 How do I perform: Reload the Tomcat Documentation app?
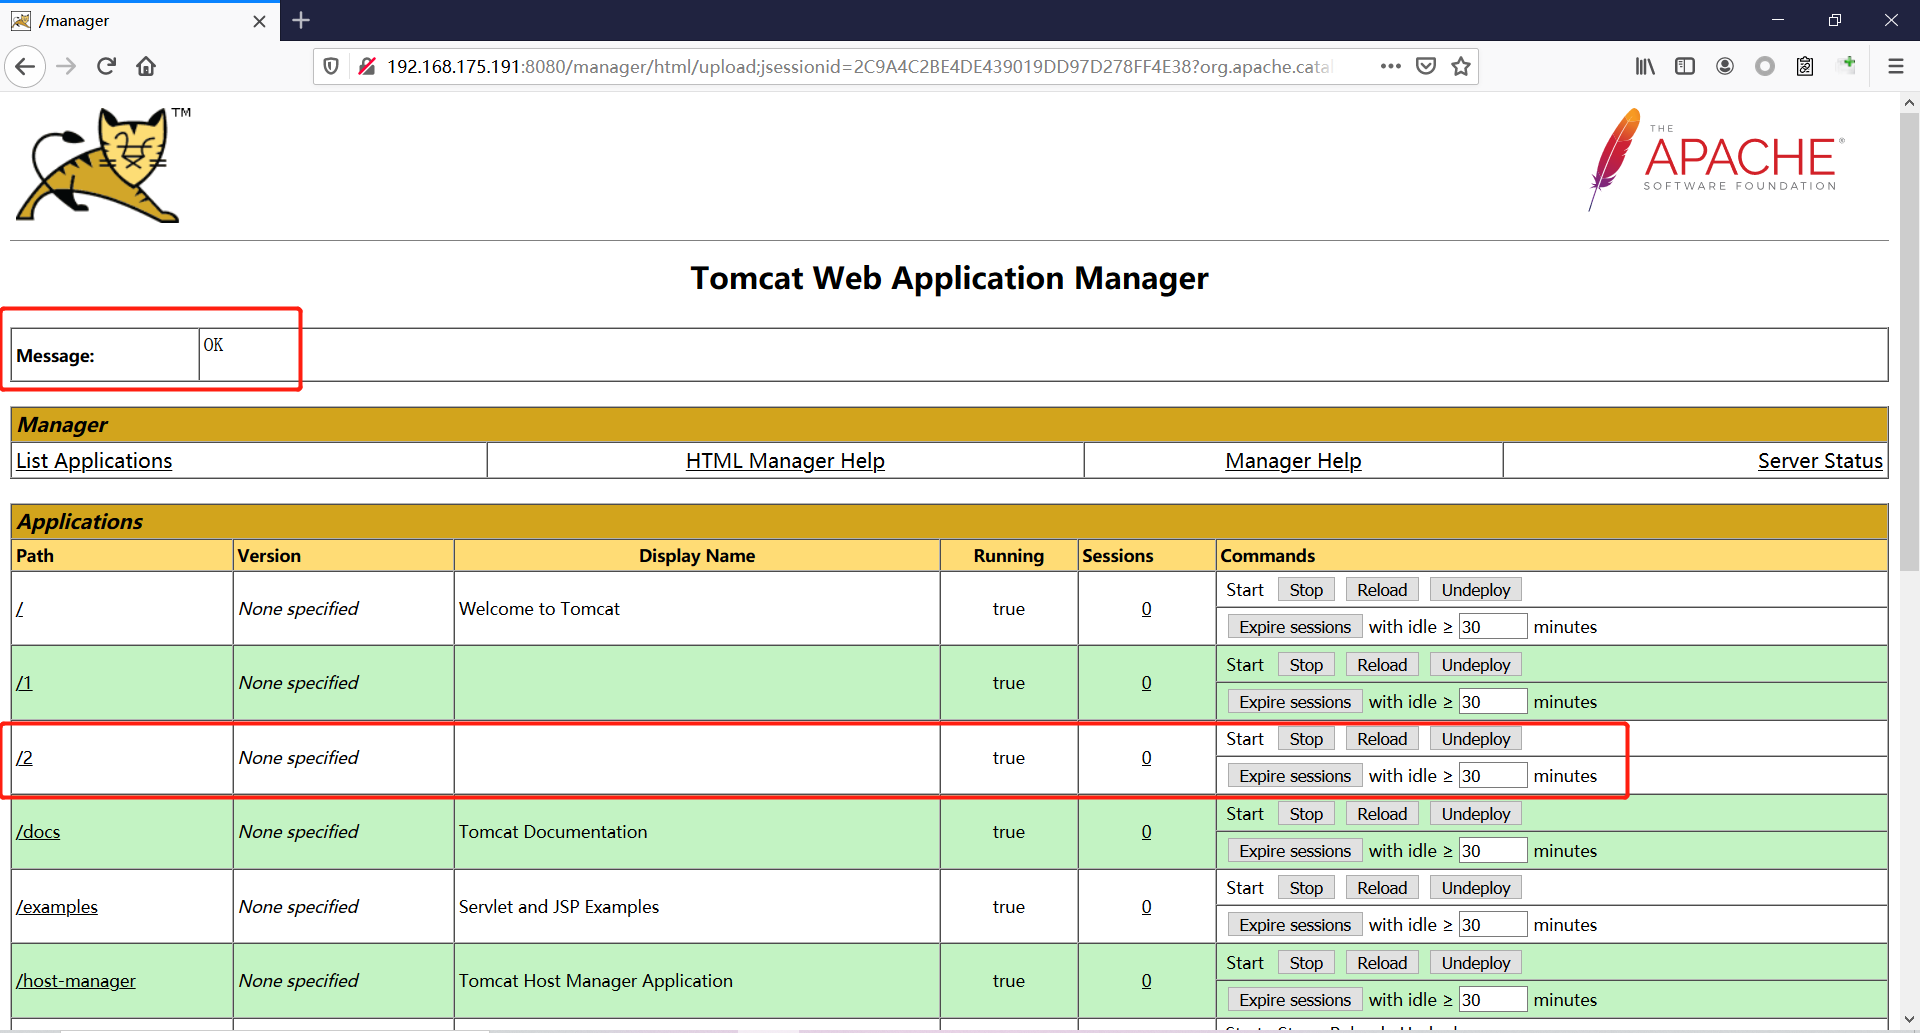1382,814
